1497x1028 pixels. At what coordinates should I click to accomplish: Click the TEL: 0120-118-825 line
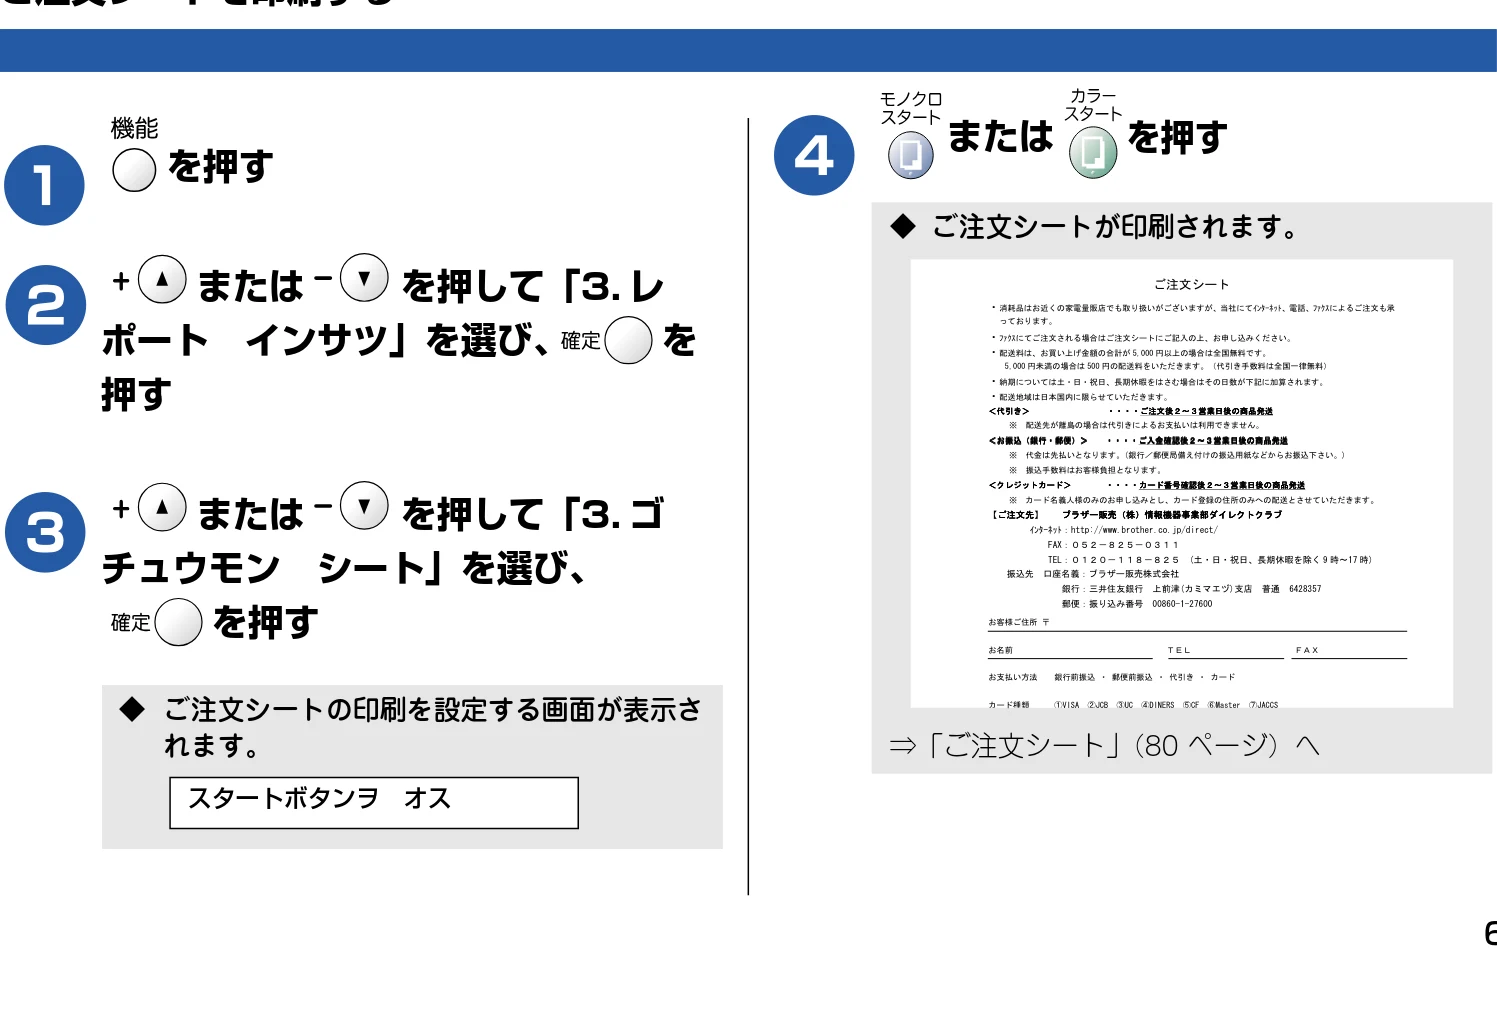point(1209,560)
